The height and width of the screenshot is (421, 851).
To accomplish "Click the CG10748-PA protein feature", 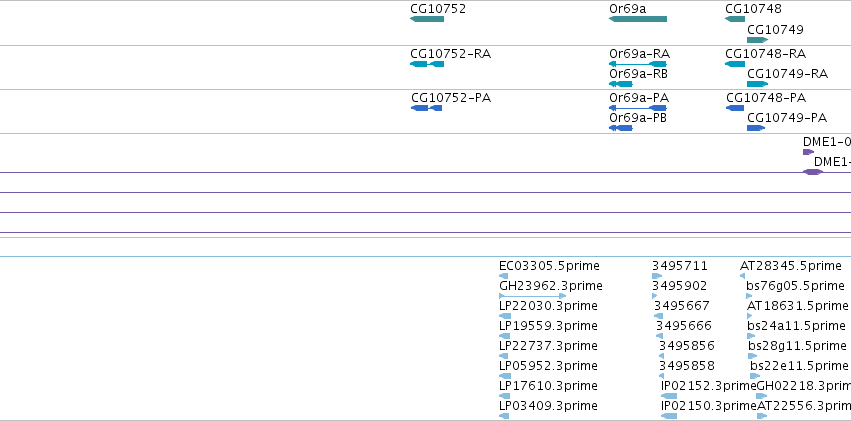I will [x=735, y=108].
